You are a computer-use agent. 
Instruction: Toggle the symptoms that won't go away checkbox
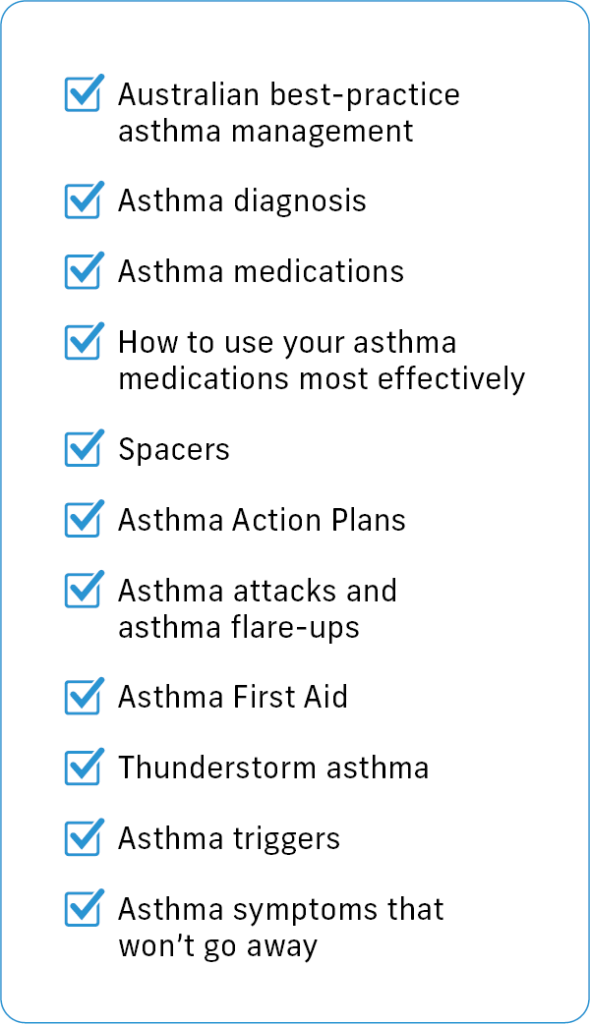coord(83,909)
